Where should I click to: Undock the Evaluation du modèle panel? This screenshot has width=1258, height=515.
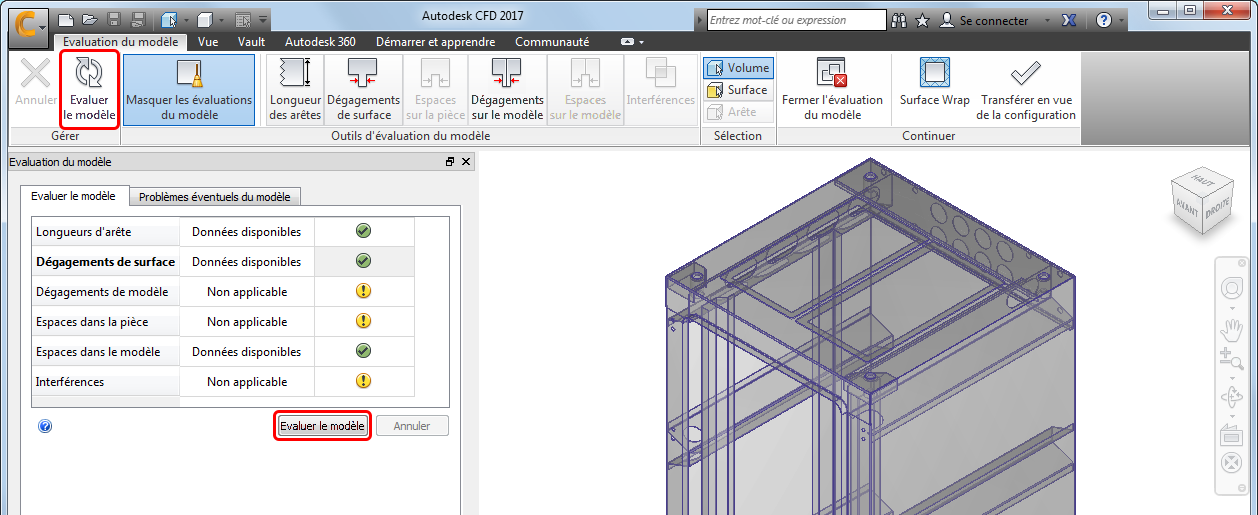(x=450, y=161)
